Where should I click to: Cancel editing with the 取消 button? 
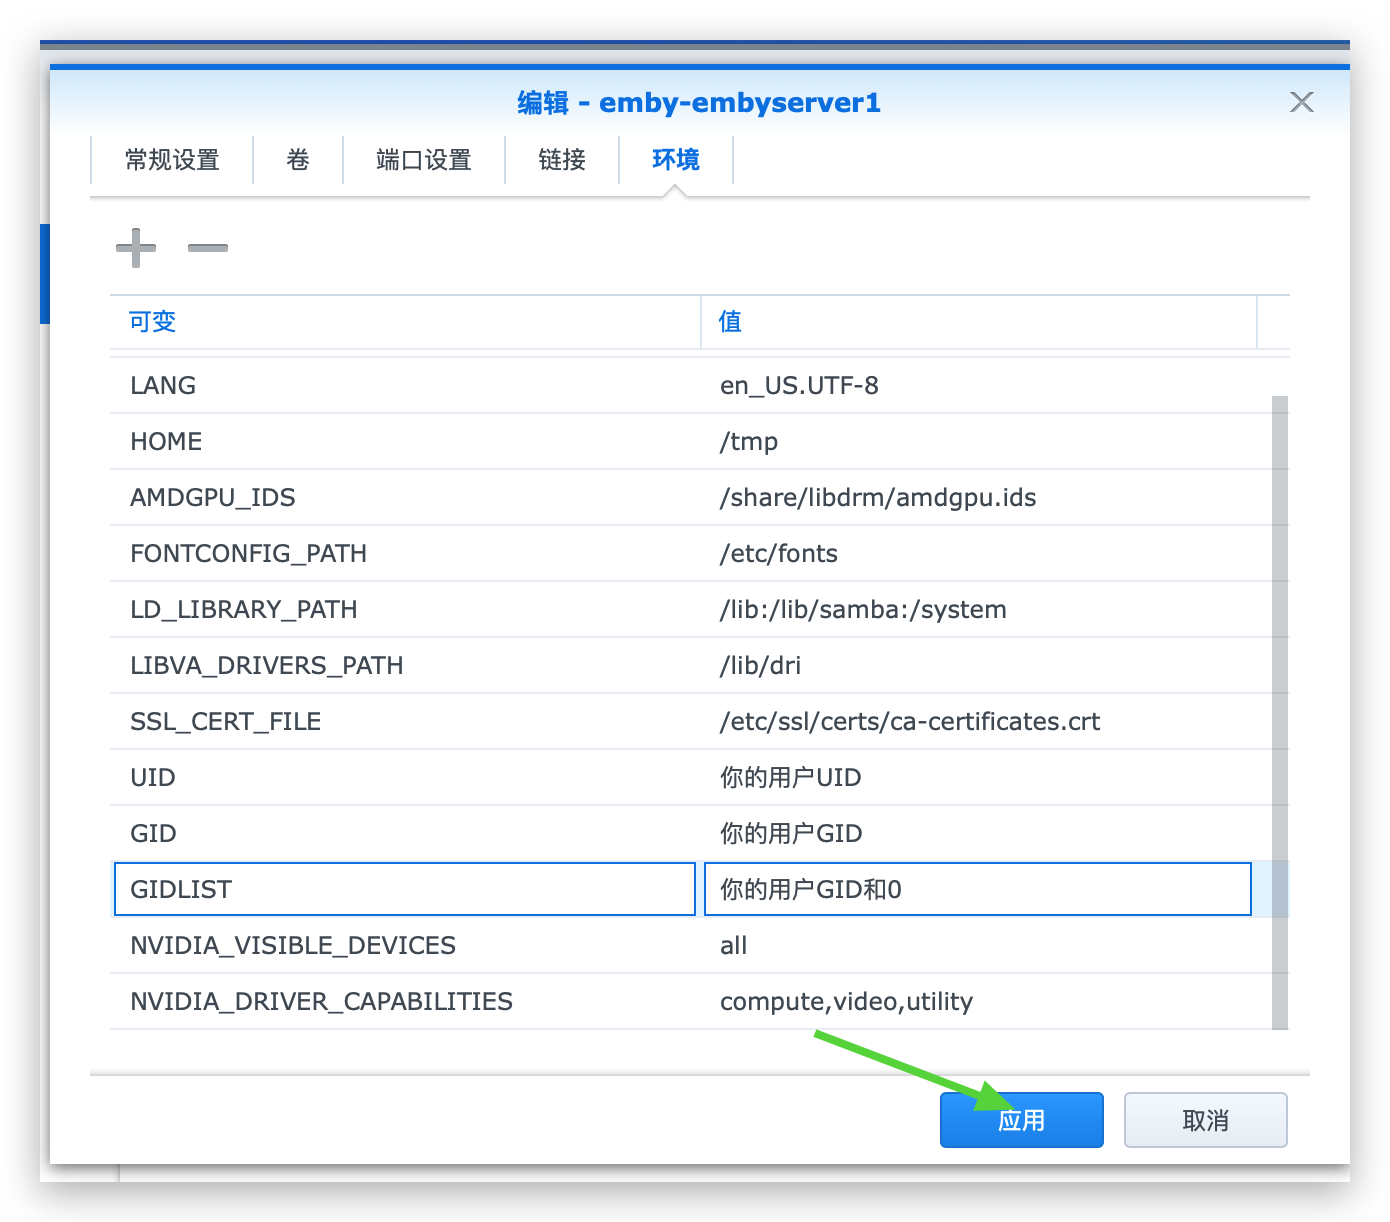(x=1206, y=1120)
